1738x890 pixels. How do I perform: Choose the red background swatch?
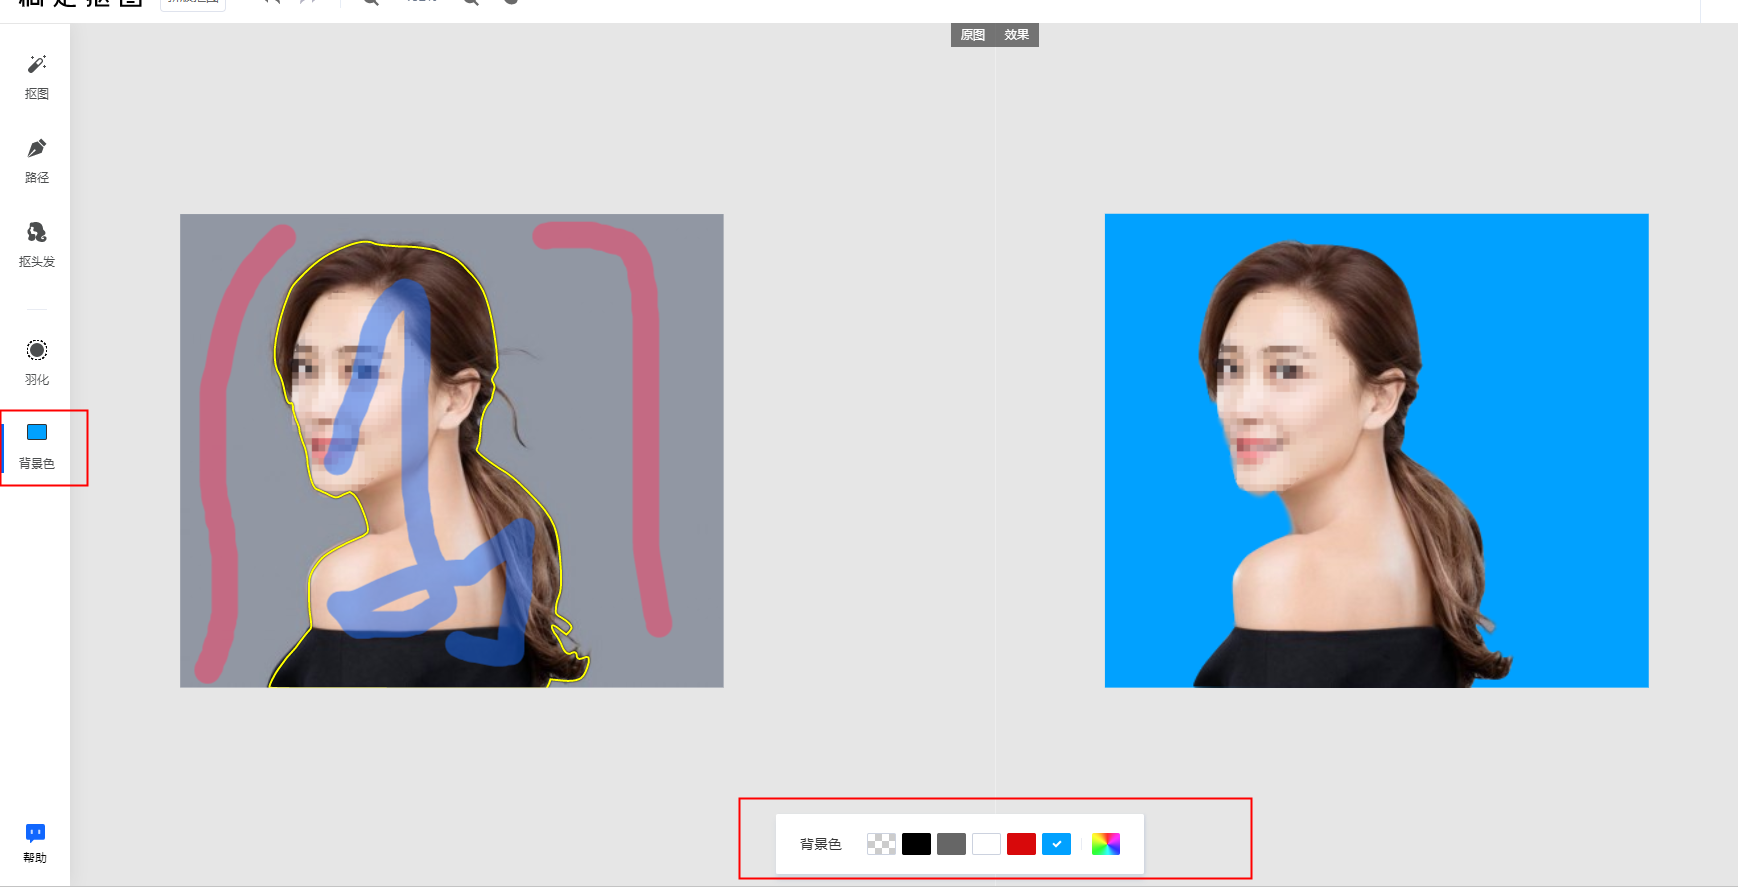(1021, 844)
